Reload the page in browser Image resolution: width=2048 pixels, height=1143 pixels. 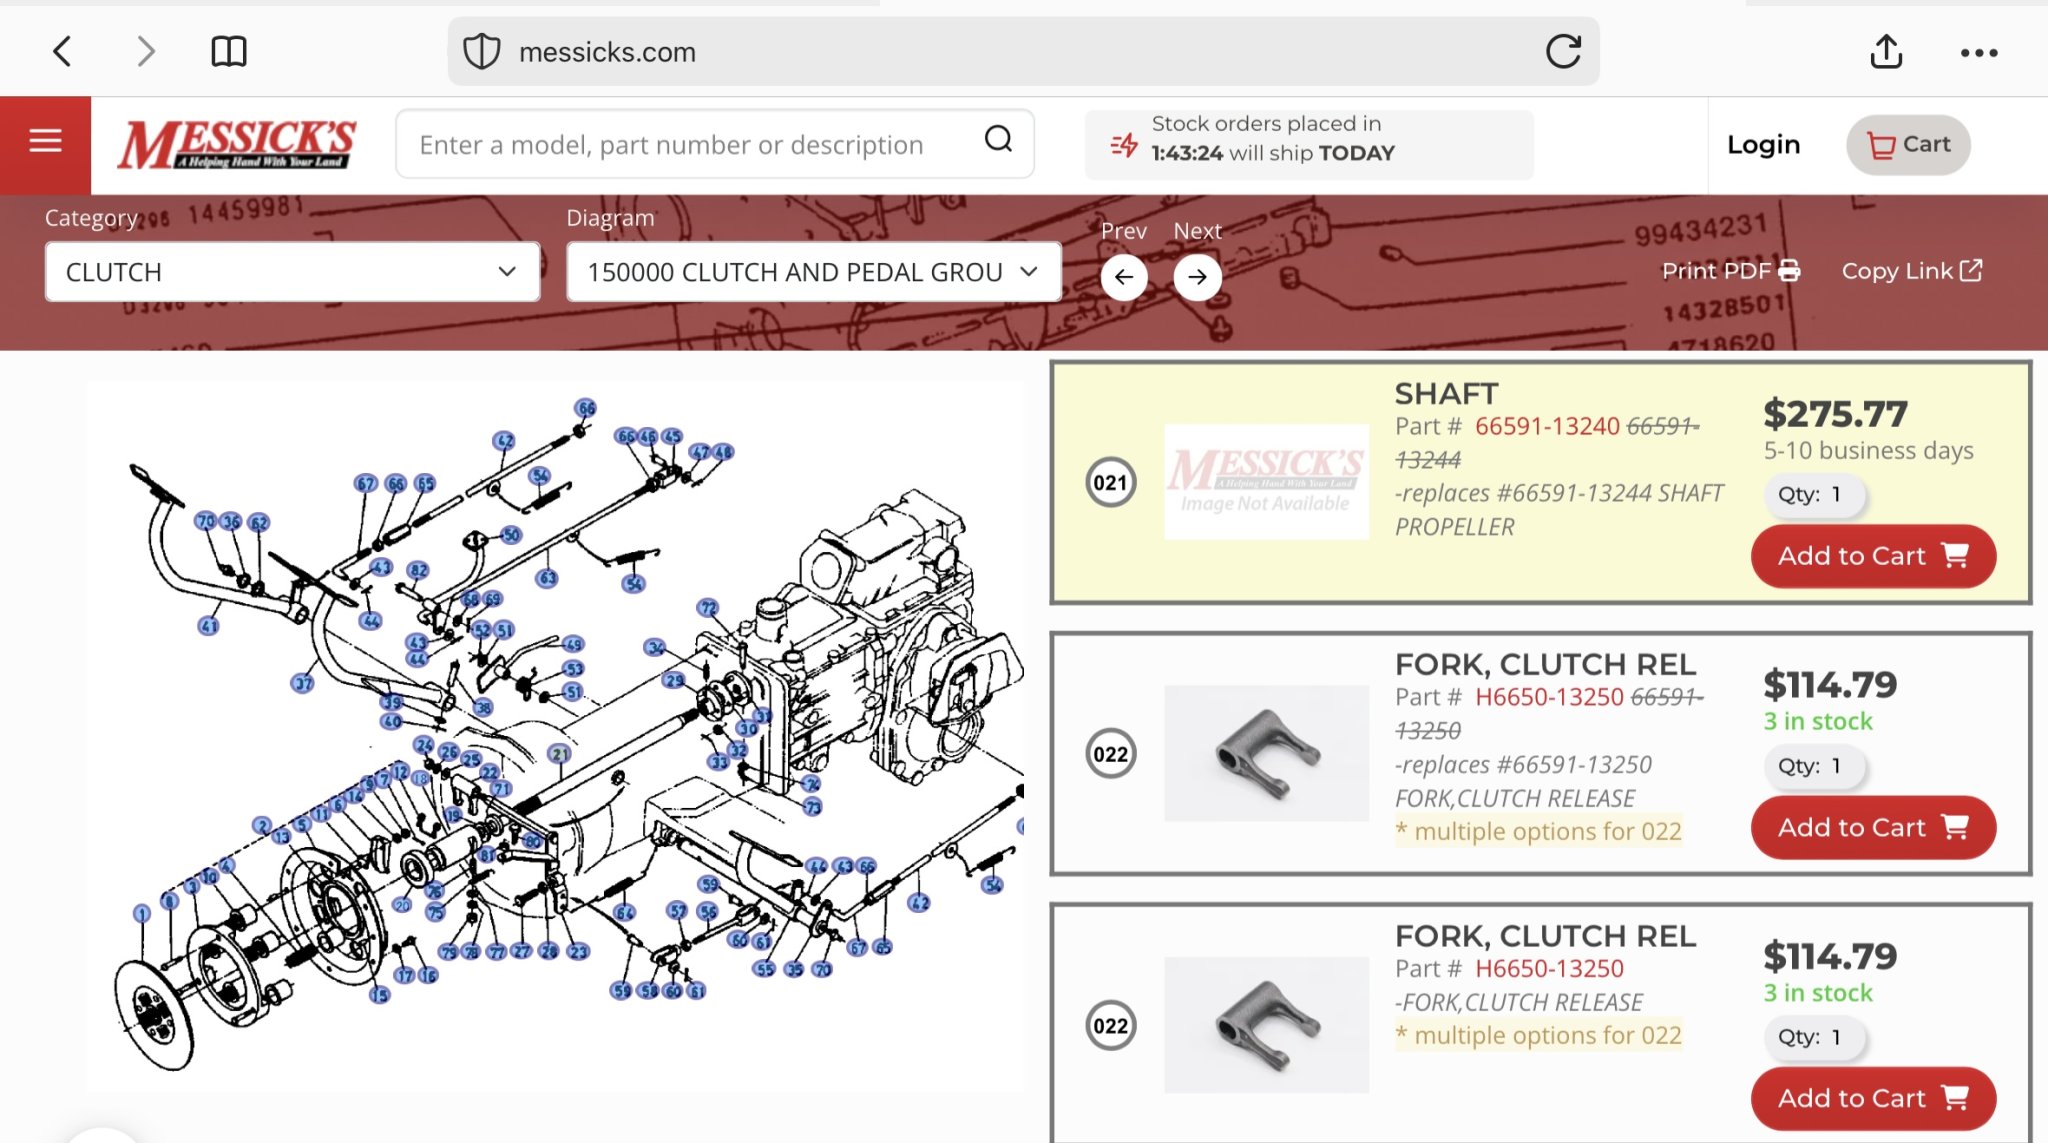[1563, 51]
